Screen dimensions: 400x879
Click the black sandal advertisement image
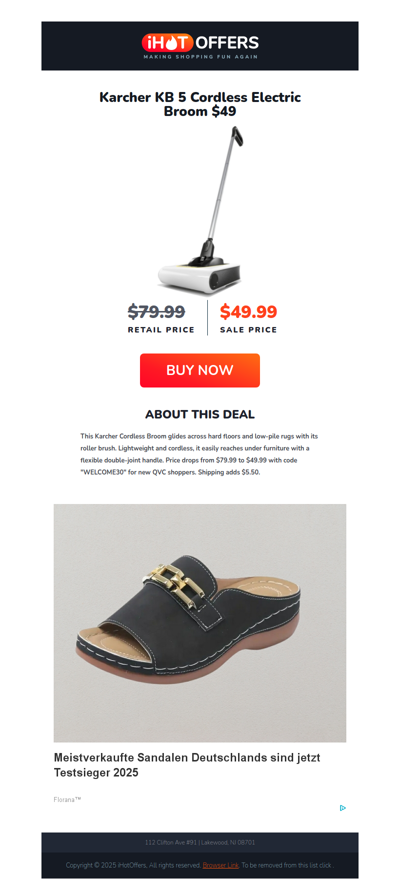(x=200, y=623)
